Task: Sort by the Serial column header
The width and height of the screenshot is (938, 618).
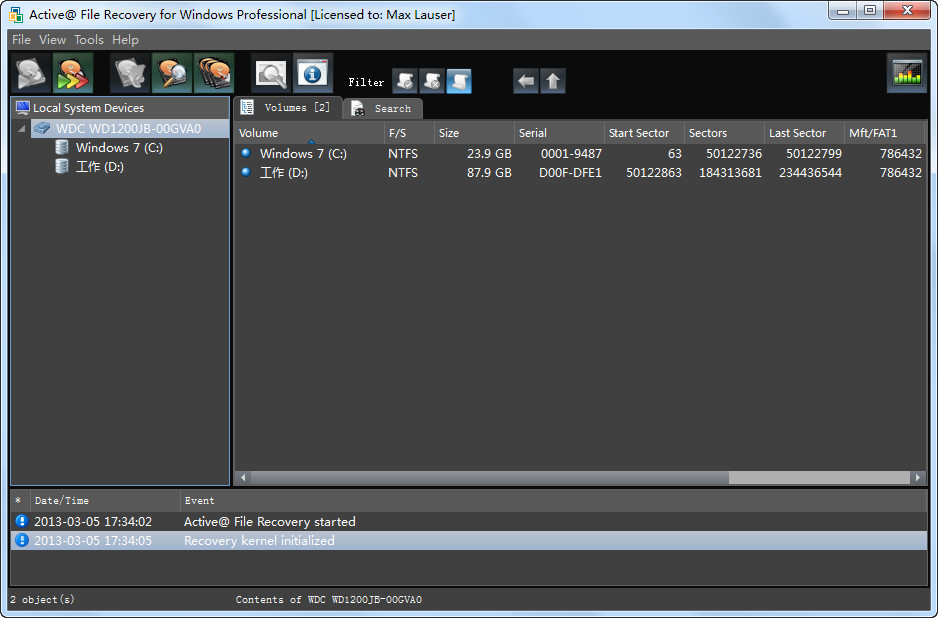Action: pos(559,133)
